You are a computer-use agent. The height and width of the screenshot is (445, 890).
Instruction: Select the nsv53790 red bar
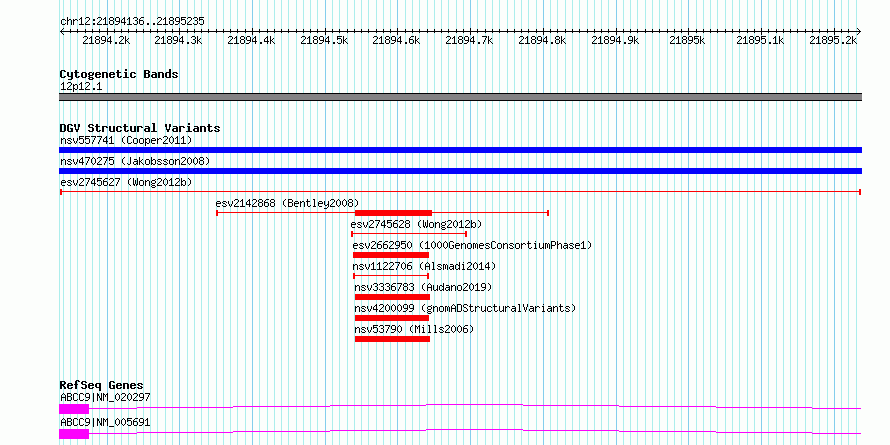[392, 339]
